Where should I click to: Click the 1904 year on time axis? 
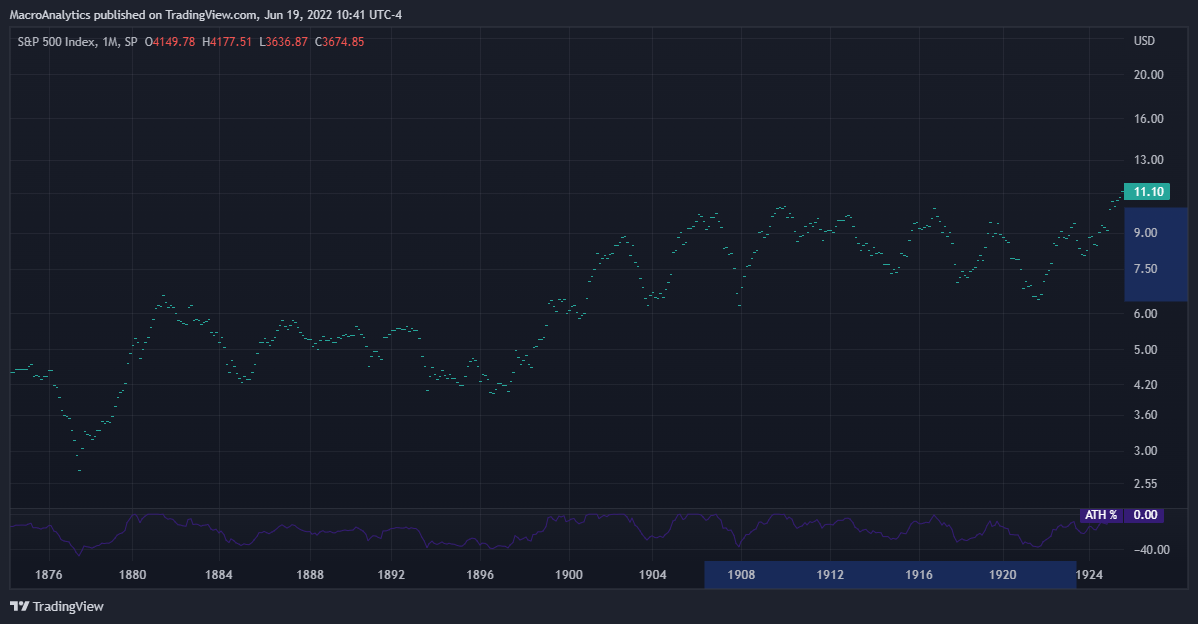point(652,575)
